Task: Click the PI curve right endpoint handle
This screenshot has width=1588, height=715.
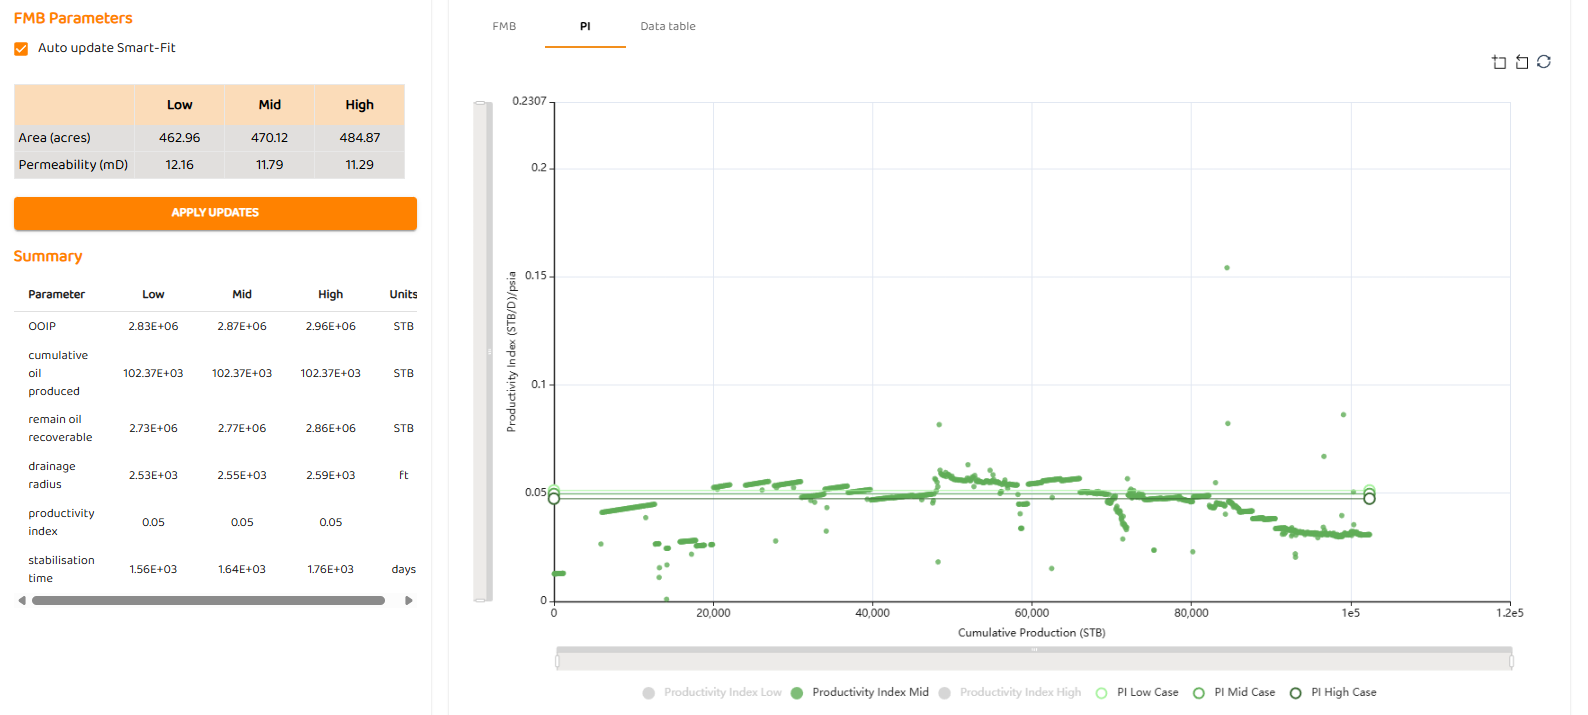Action: pos(1369,498)
